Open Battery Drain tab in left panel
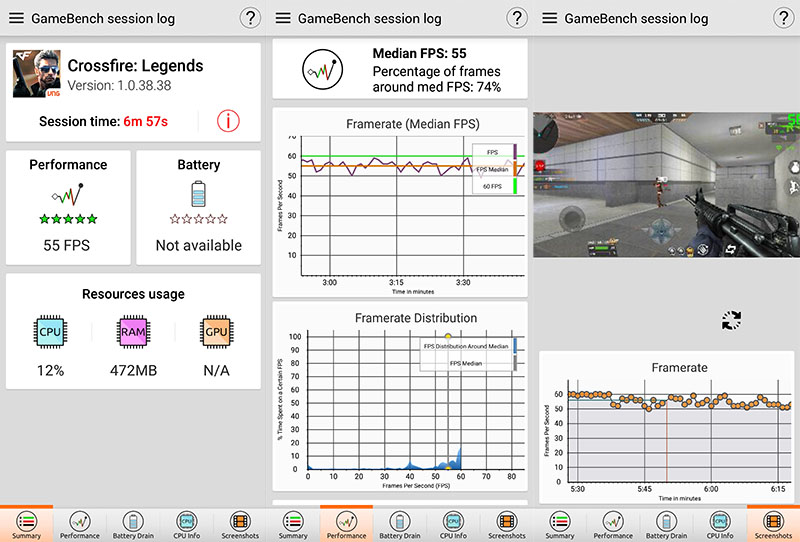The image size is (800, 542). pyautogui.click(x=133, y=525)
